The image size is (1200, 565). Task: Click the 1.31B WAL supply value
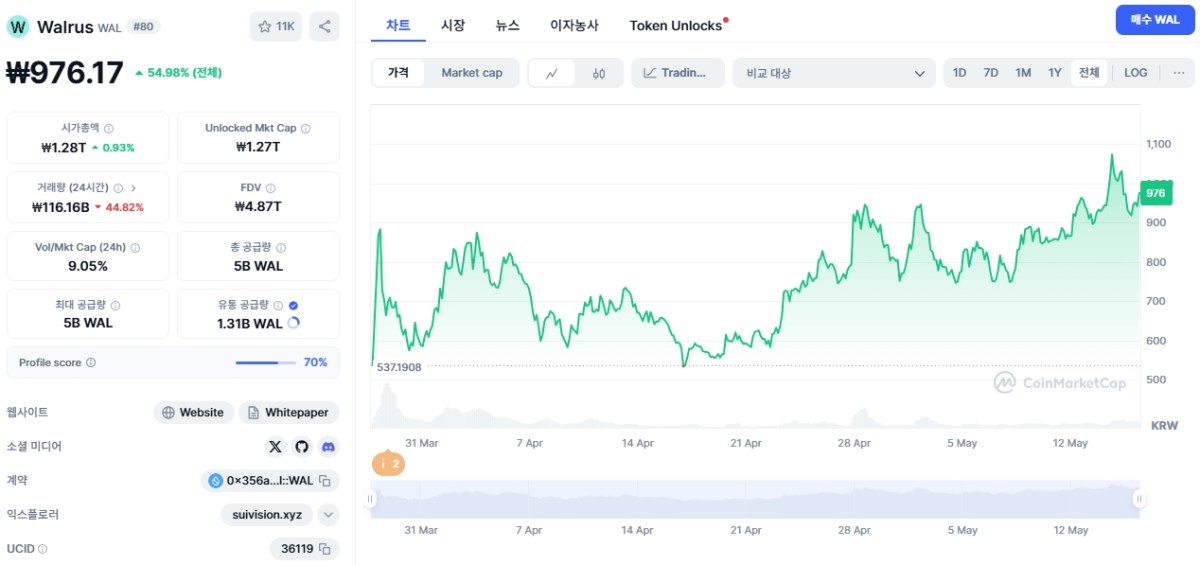250,323
